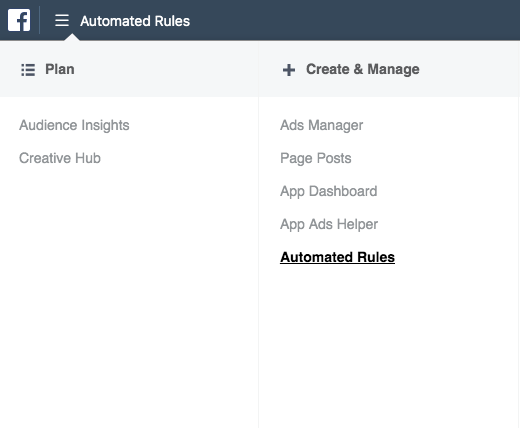Open the underlined Automated Rules link
Viewport: 520px width, 428px height.
point(337,257)
